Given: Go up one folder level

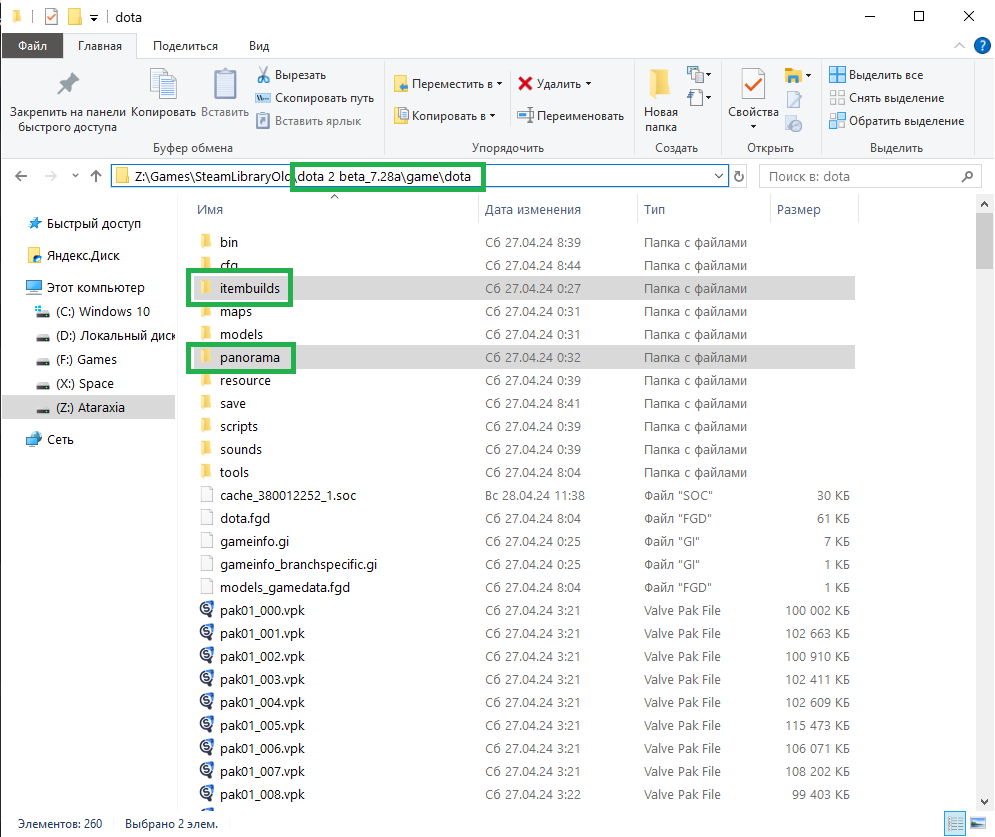Looking at the screenshot, I should pyautogui.click(x=96, y=176).
